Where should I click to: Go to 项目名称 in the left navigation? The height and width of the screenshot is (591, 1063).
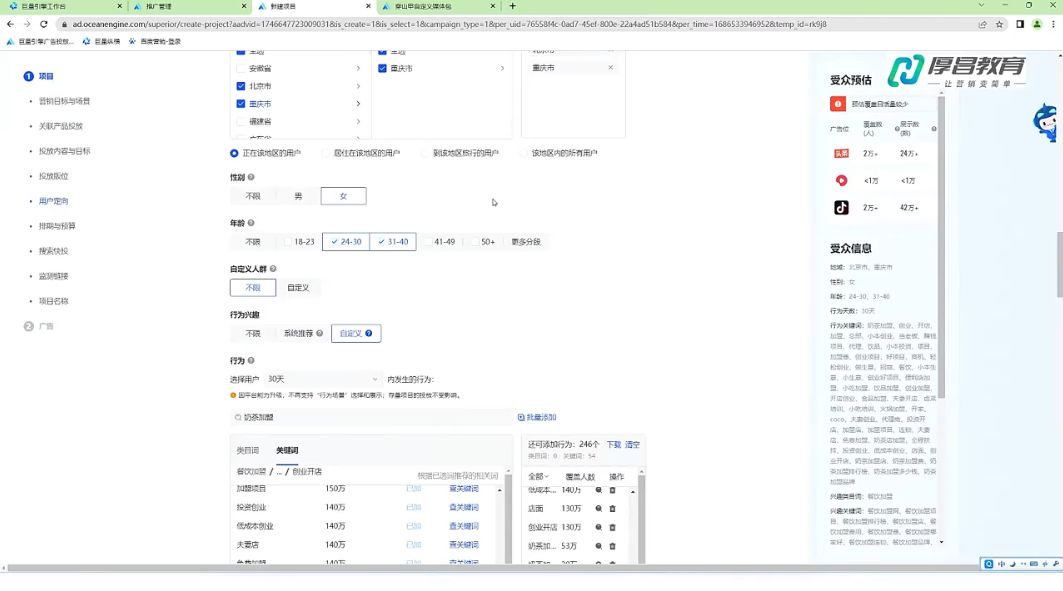click(54, 301)
